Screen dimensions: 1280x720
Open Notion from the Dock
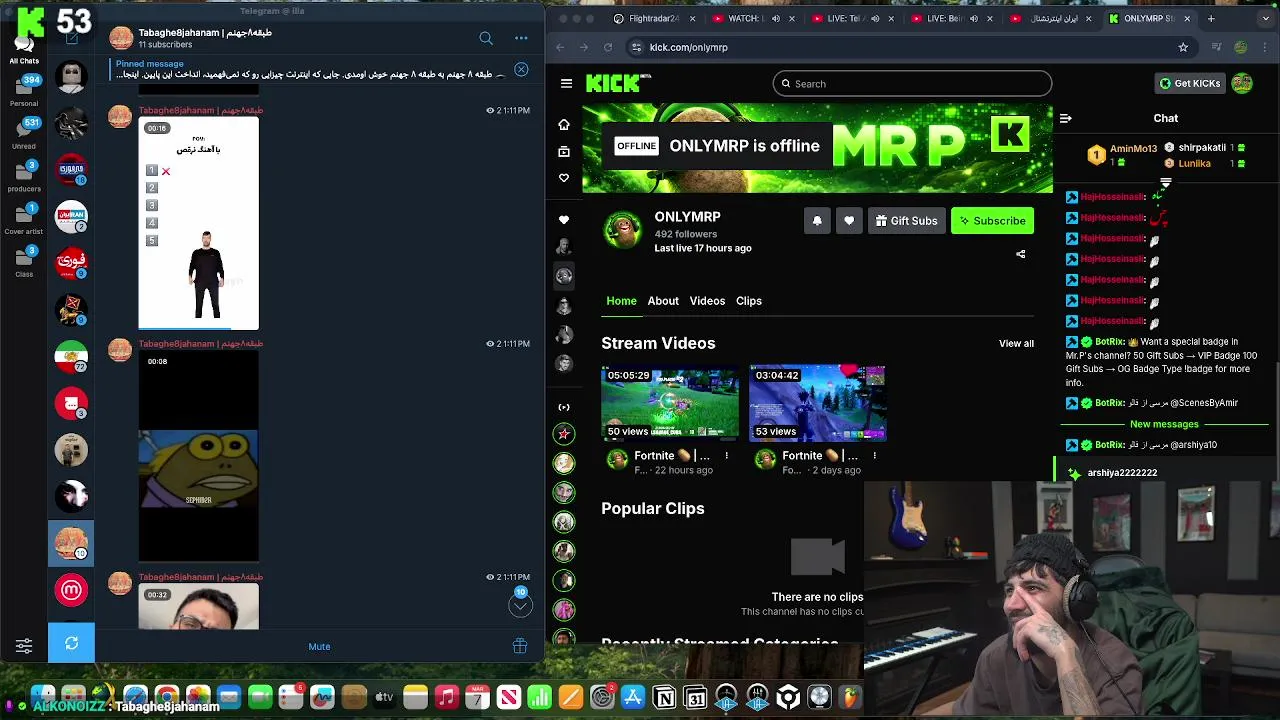click(664, 697)
